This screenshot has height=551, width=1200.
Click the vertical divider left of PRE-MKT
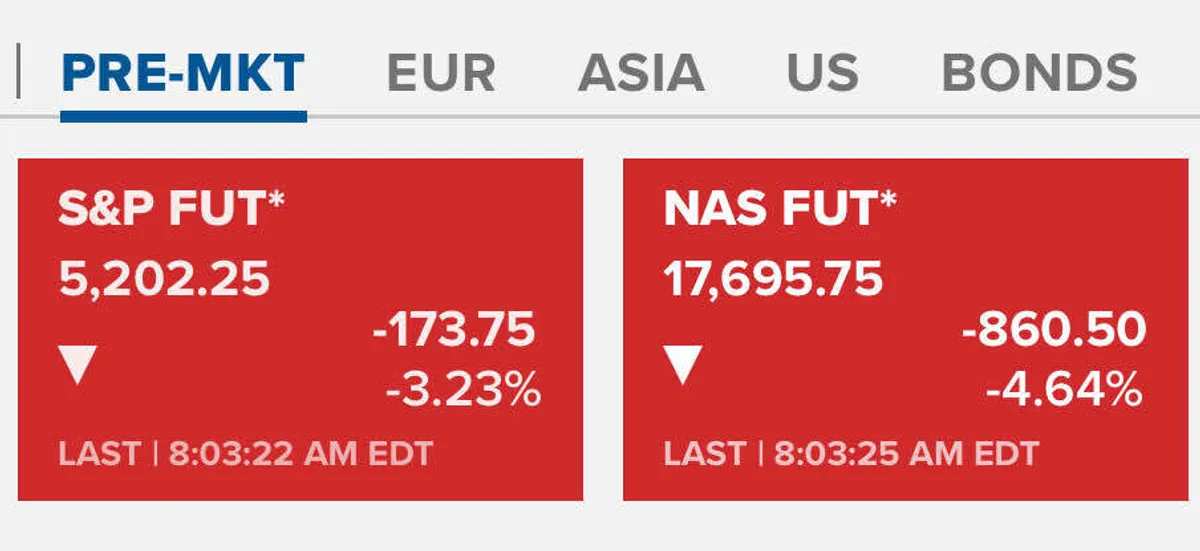[18, 74]
